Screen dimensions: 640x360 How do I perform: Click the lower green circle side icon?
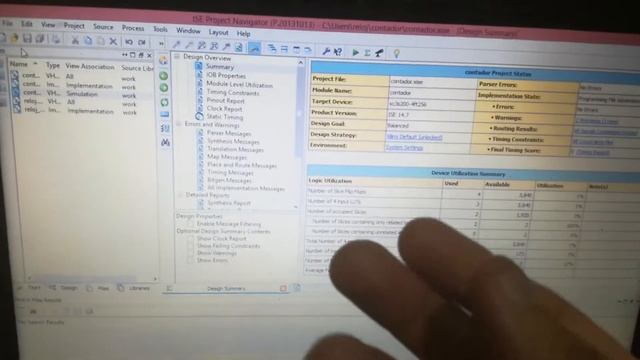coord(164,88)
